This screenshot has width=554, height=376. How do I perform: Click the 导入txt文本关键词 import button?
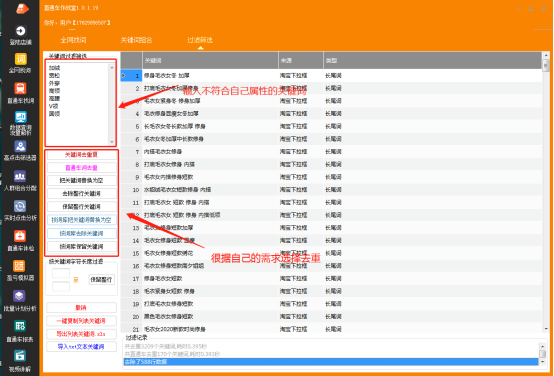(x=81, y=347)
